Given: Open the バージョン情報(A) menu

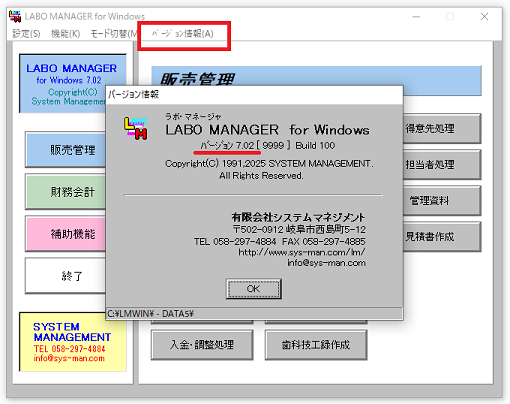Looking at the screenshot, I should 183,34.
